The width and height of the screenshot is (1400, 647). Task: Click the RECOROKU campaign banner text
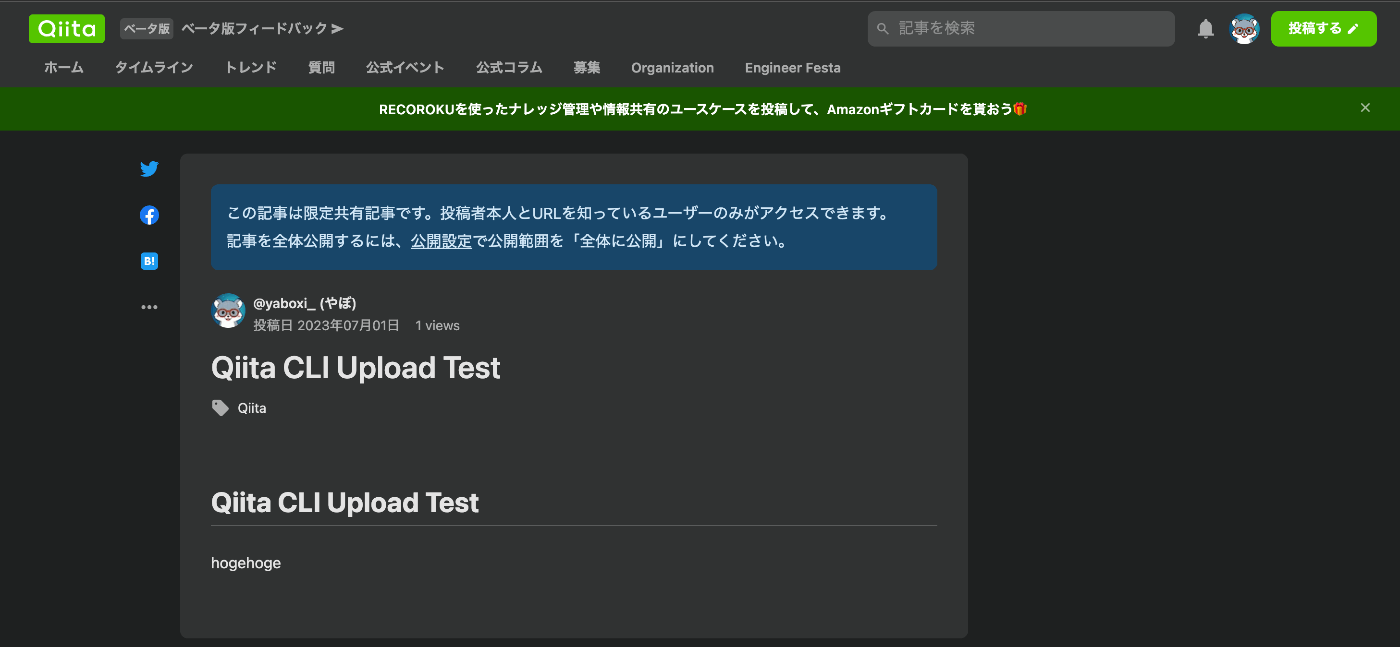pos(703,109)
